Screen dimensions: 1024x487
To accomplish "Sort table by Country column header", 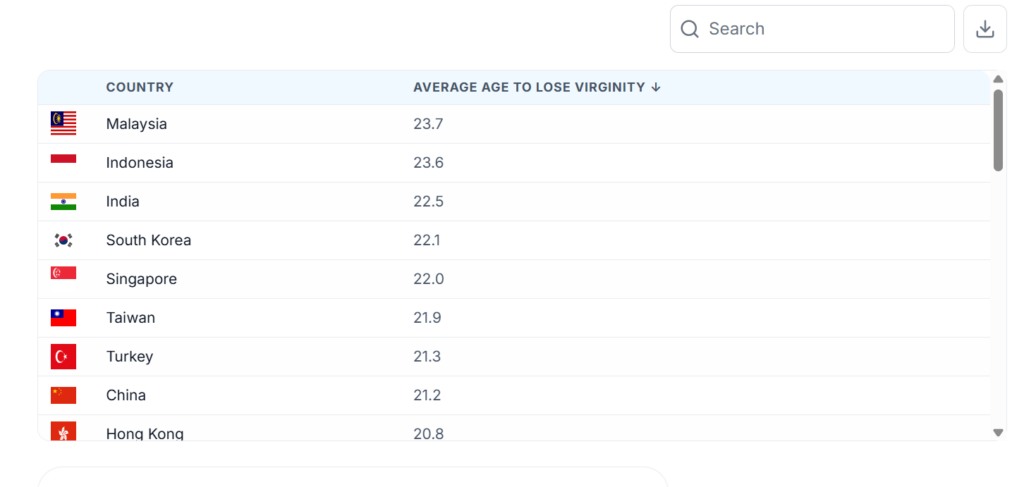I will pos(140,87).
